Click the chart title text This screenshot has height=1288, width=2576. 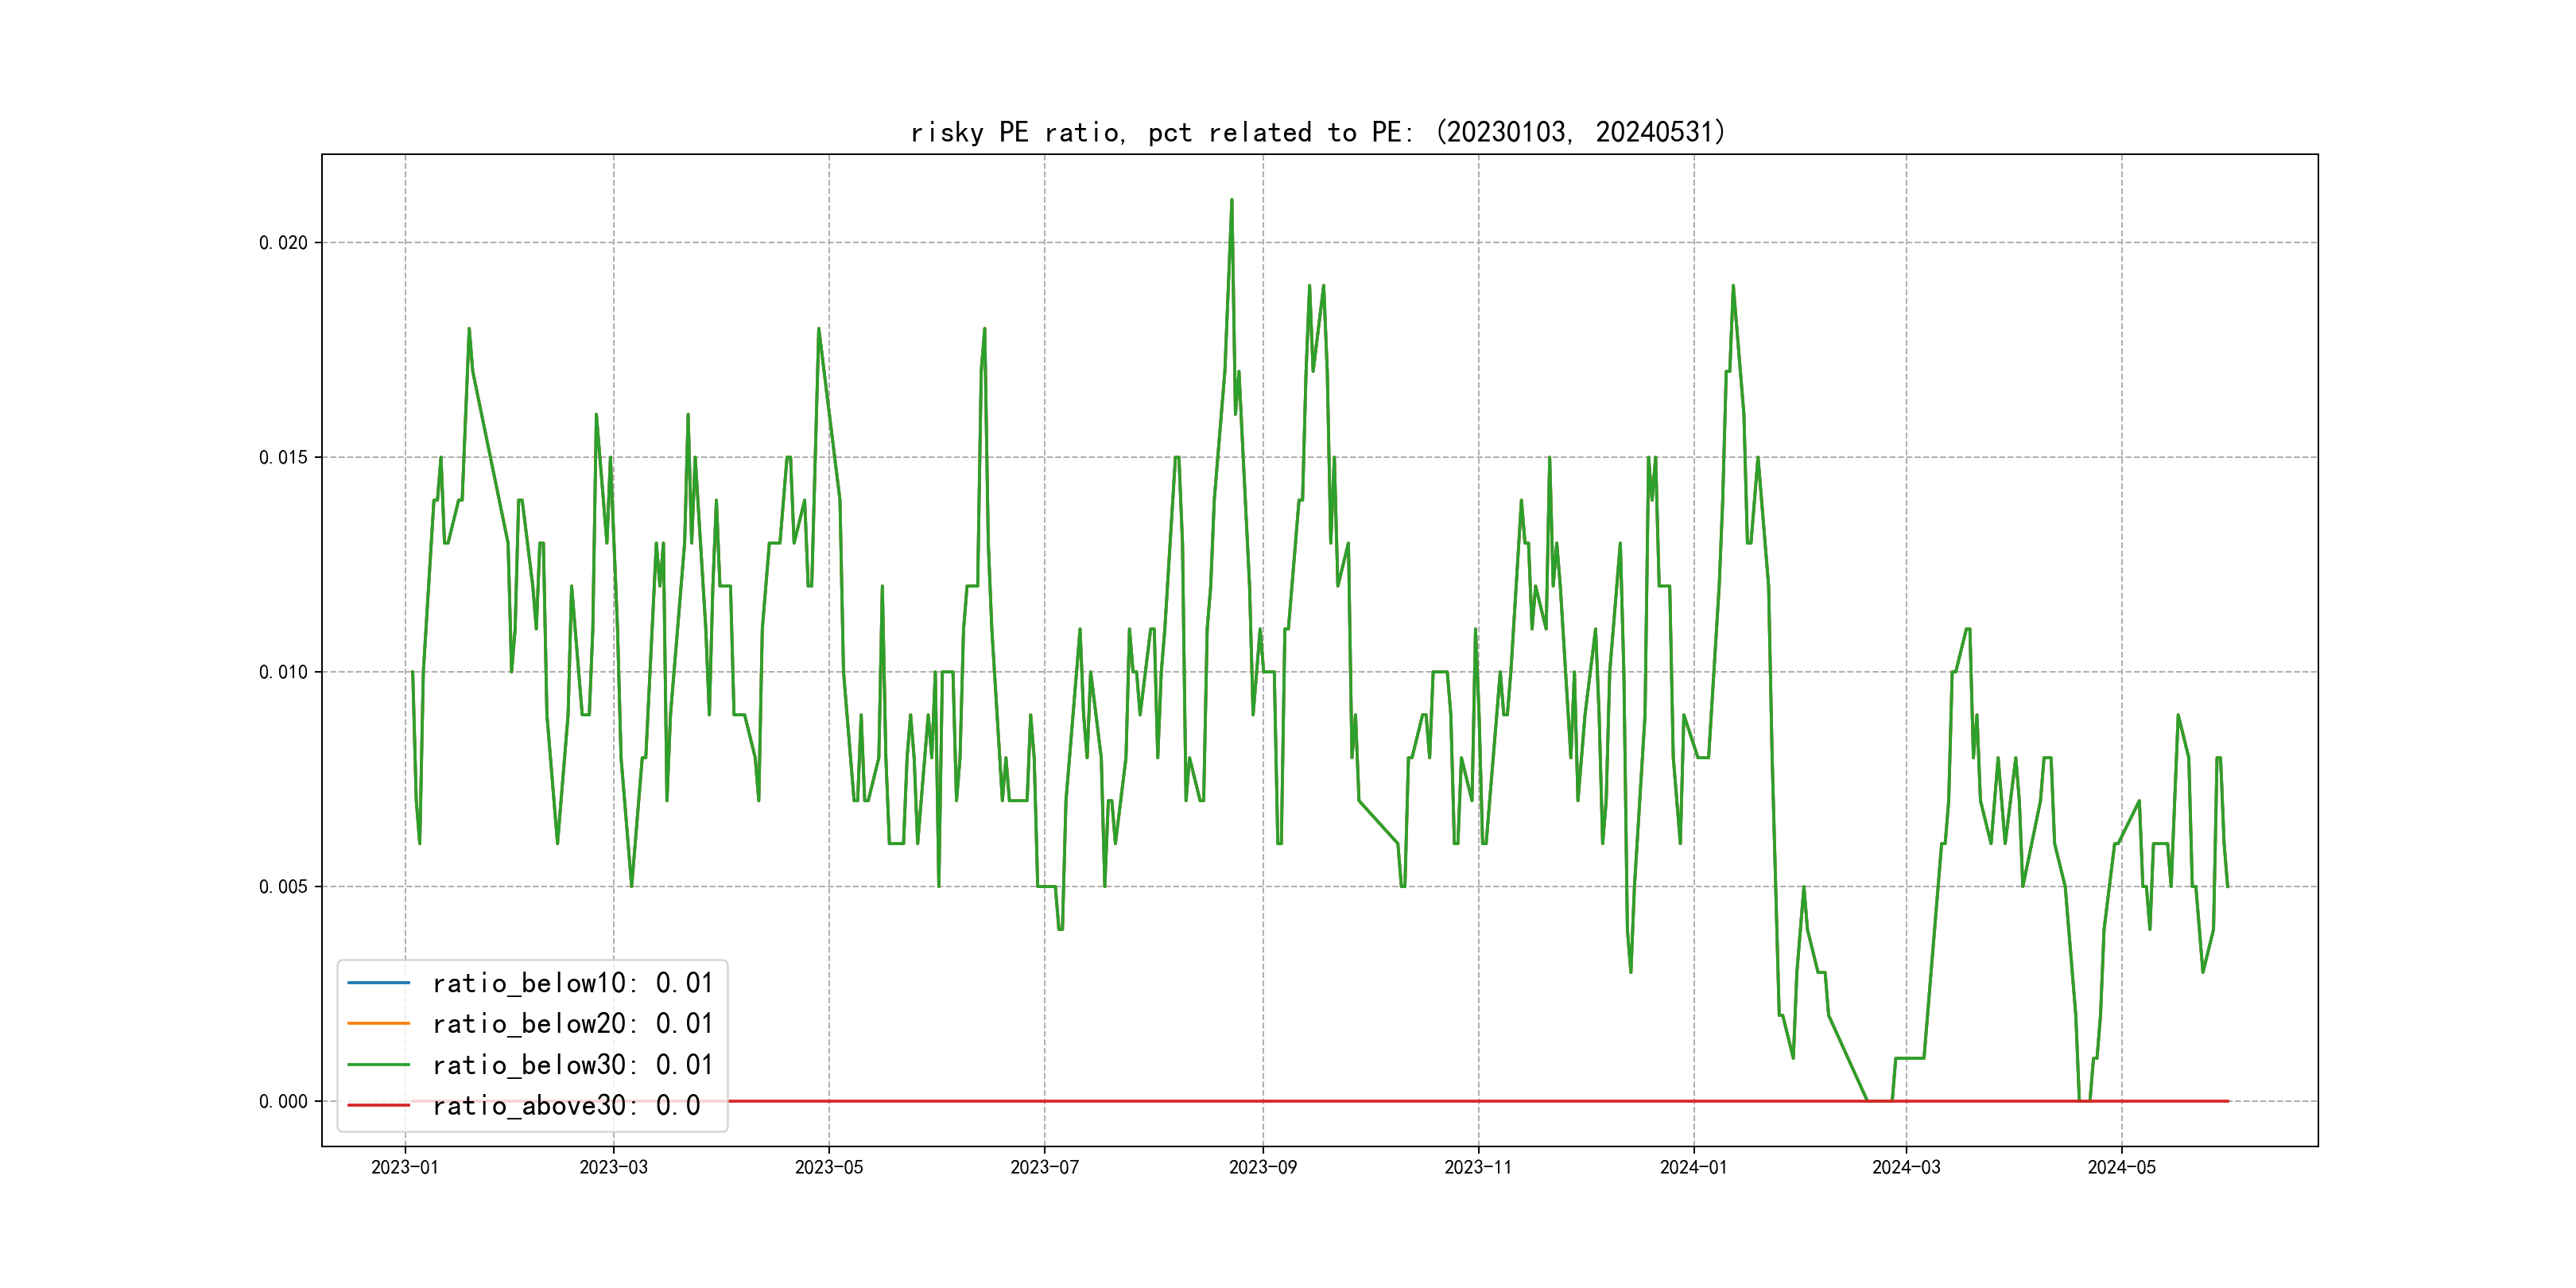tap(1318, 132)
